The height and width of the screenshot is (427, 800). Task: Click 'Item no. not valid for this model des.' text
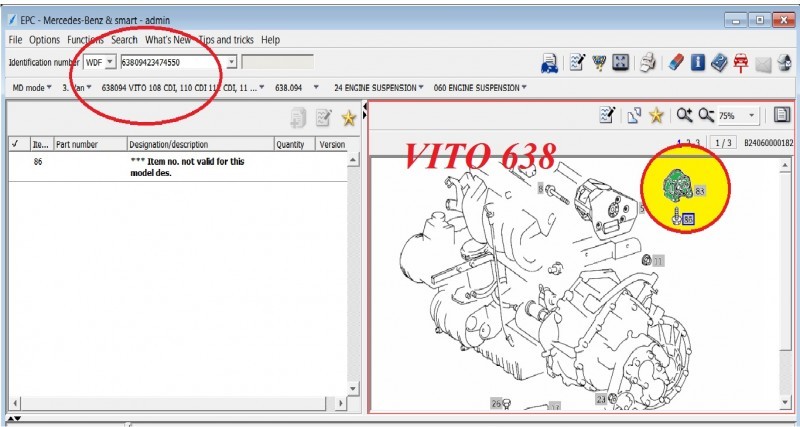point(188,167)
